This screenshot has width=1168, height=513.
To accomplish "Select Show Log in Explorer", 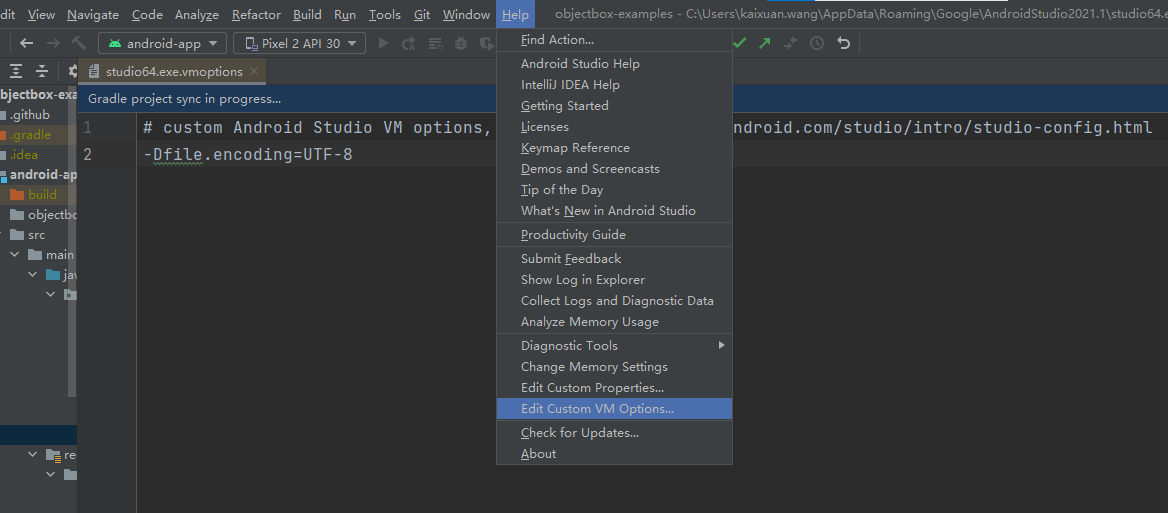I will tap(615, 280).
